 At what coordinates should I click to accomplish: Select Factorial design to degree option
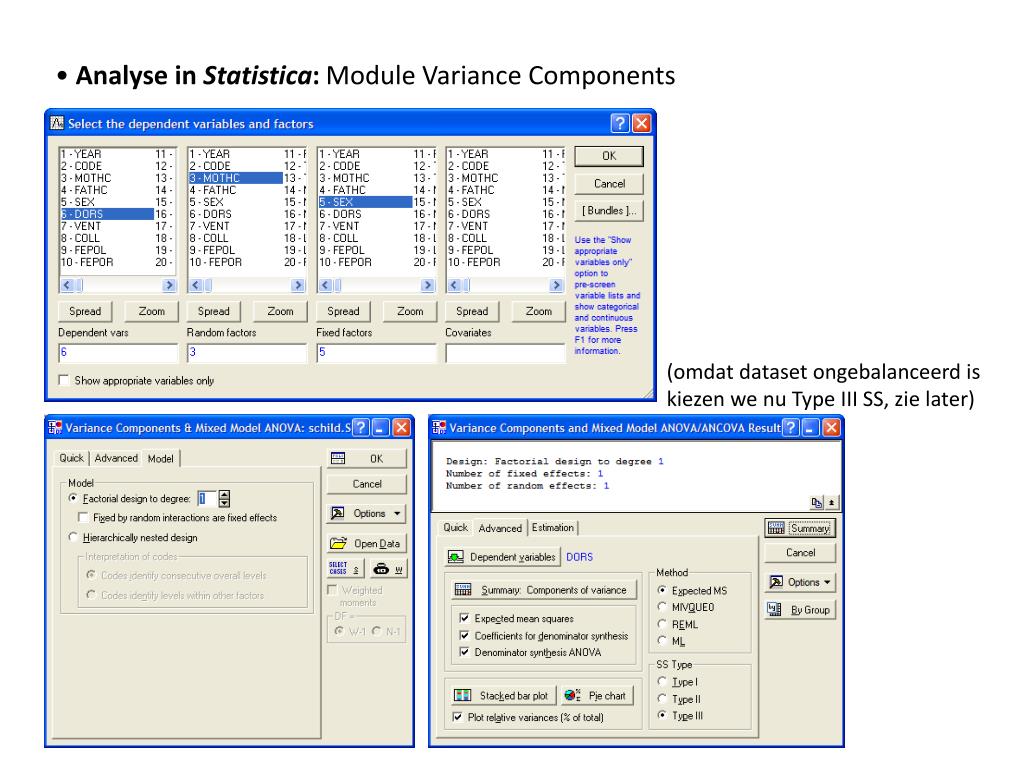pos(73,498)
